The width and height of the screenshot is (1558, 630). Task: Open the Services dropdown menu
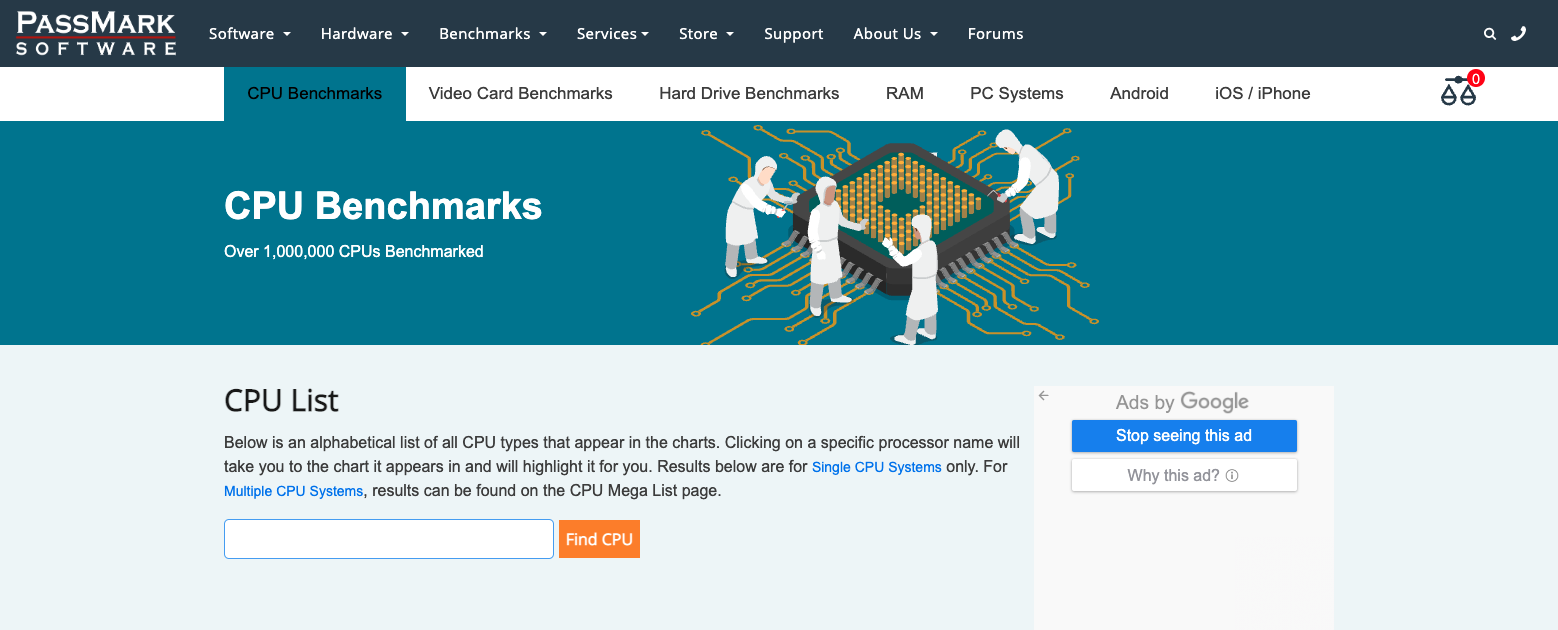[613, 34]
